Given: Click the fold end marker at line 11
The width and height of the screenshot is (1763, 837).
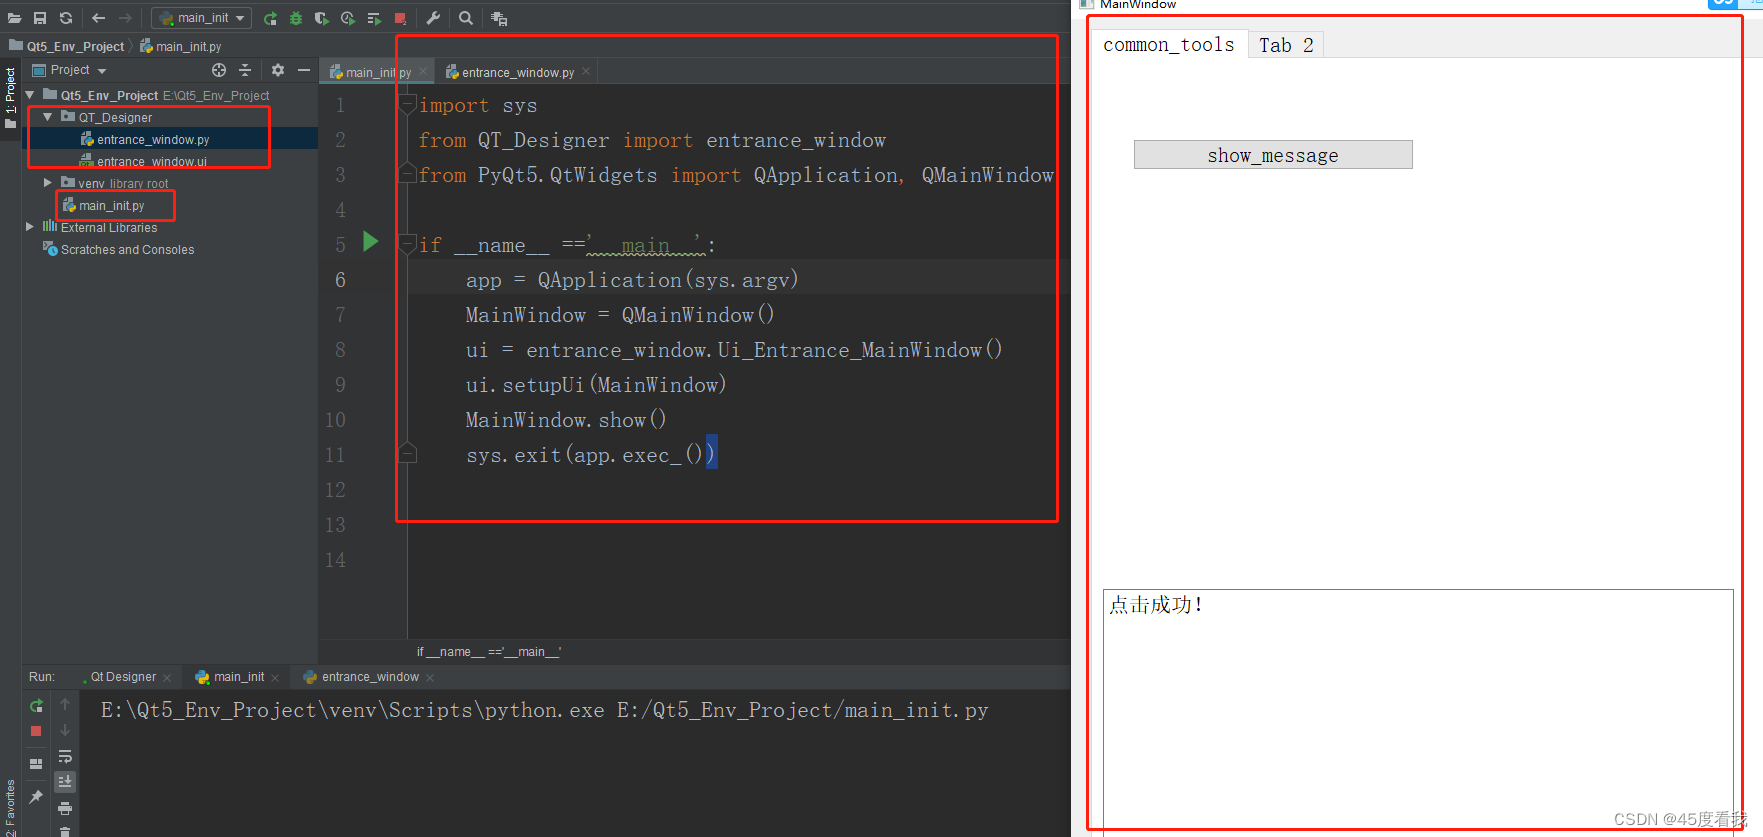Looking at the screenshot, I should (x=408, y=454).
